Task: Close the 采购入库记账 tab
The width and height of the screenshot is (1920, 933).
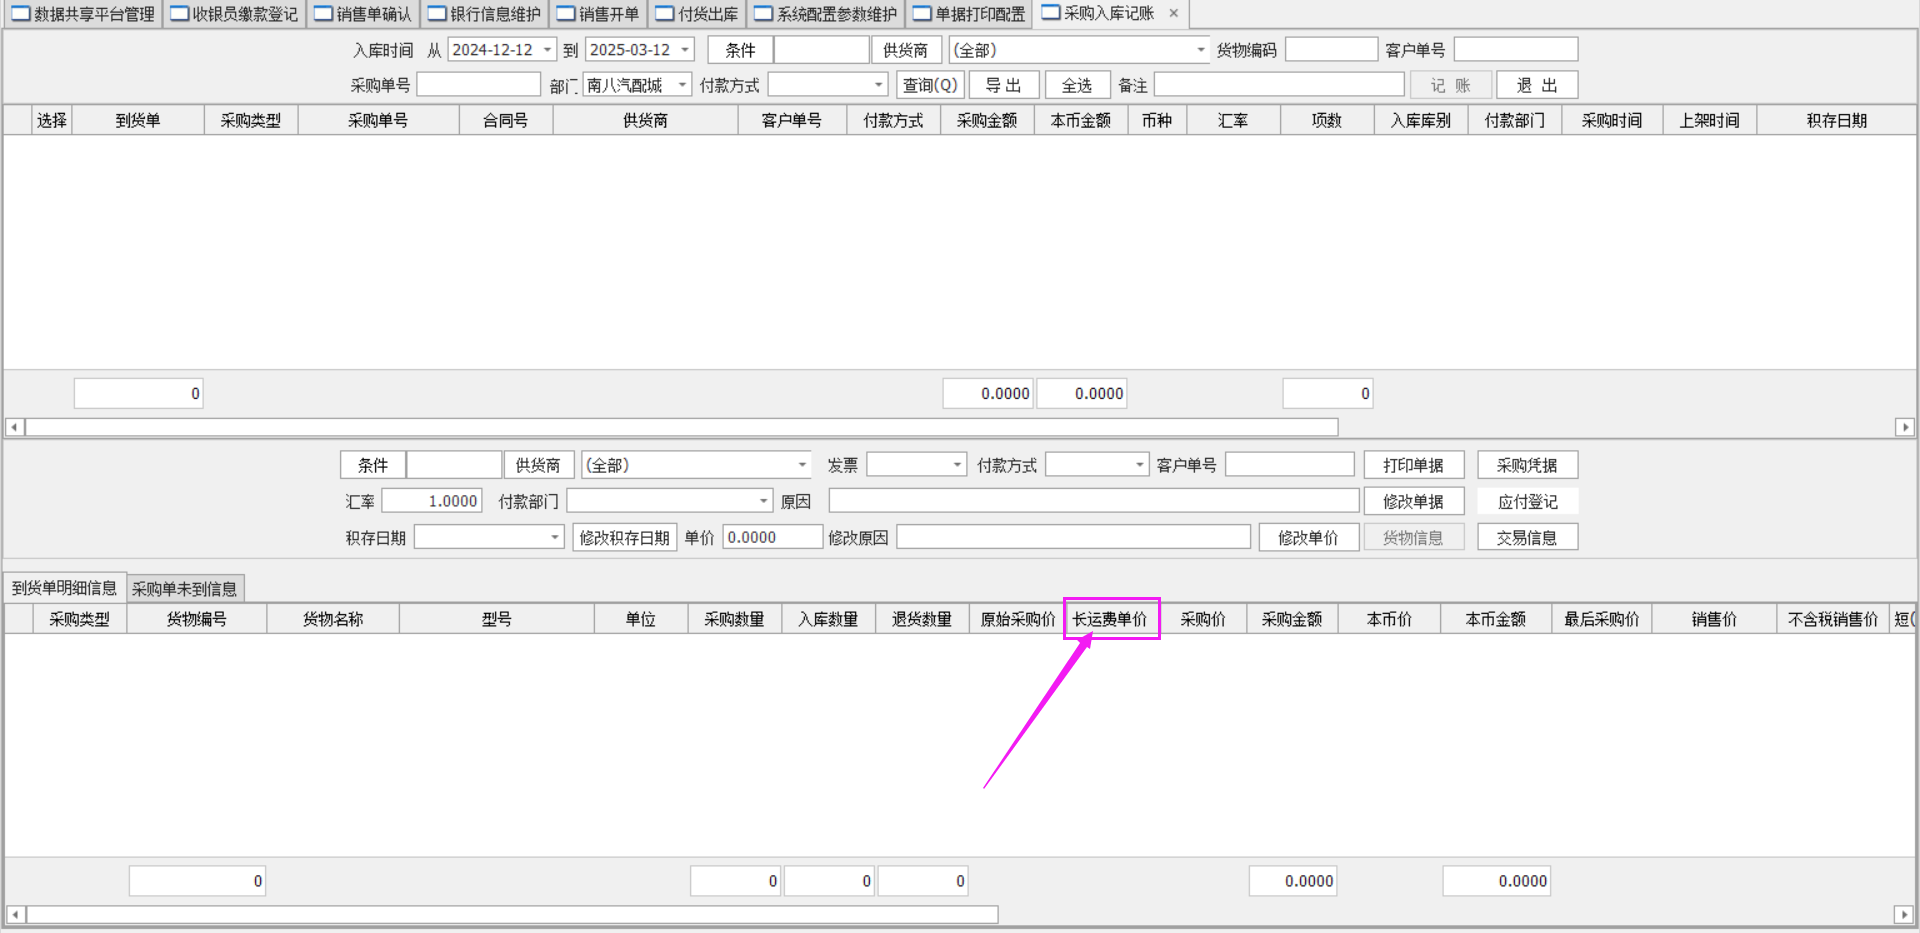Action: pyautogui.click(x=1174, y=13)
